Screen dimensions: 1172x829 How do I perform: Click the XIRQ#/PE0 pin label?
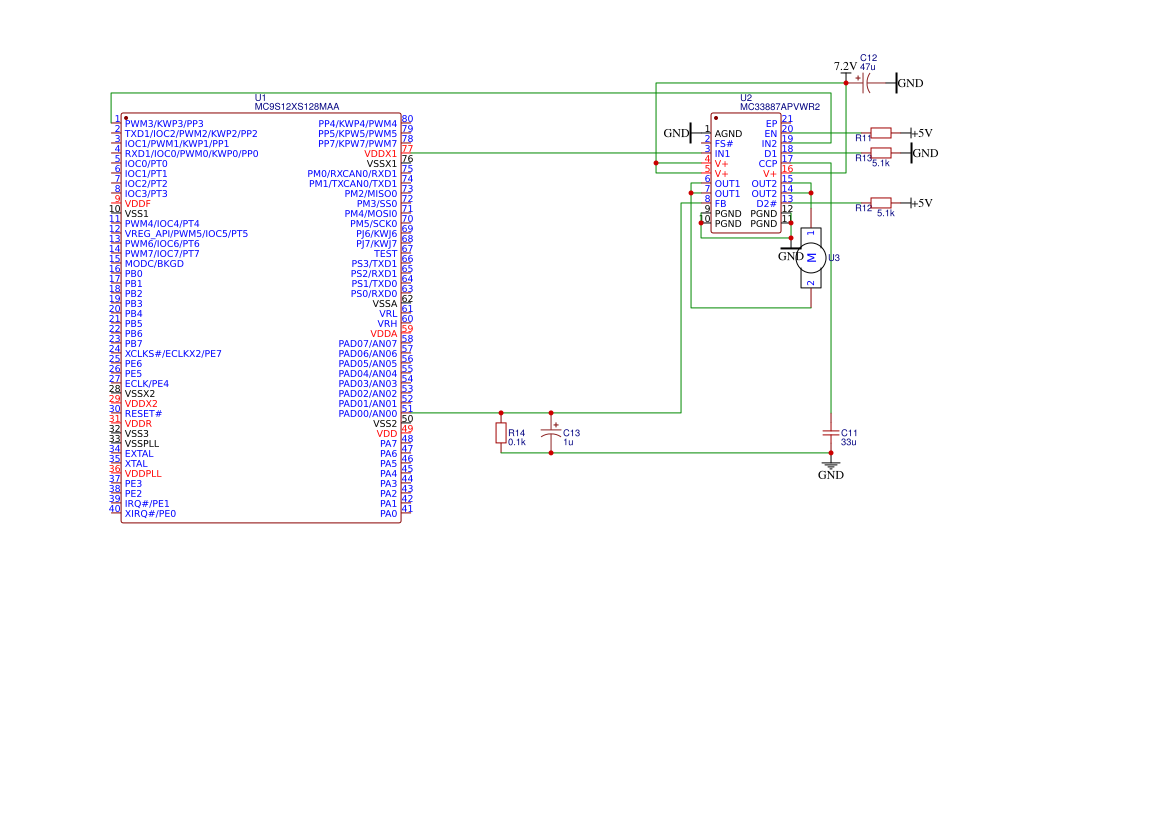pos(150,514)
